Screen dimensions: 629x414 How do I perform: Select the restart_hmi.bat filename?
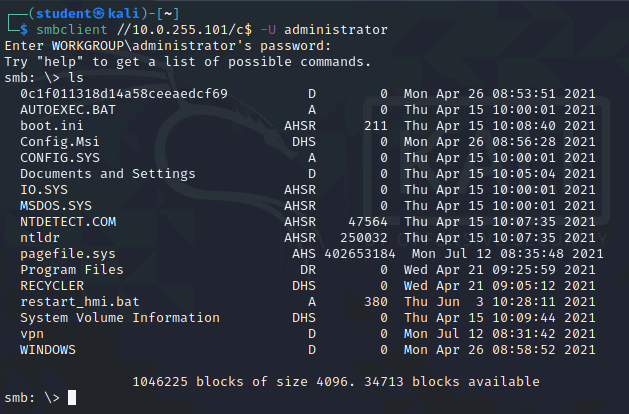pyautogui.click(x=80, y=302)
